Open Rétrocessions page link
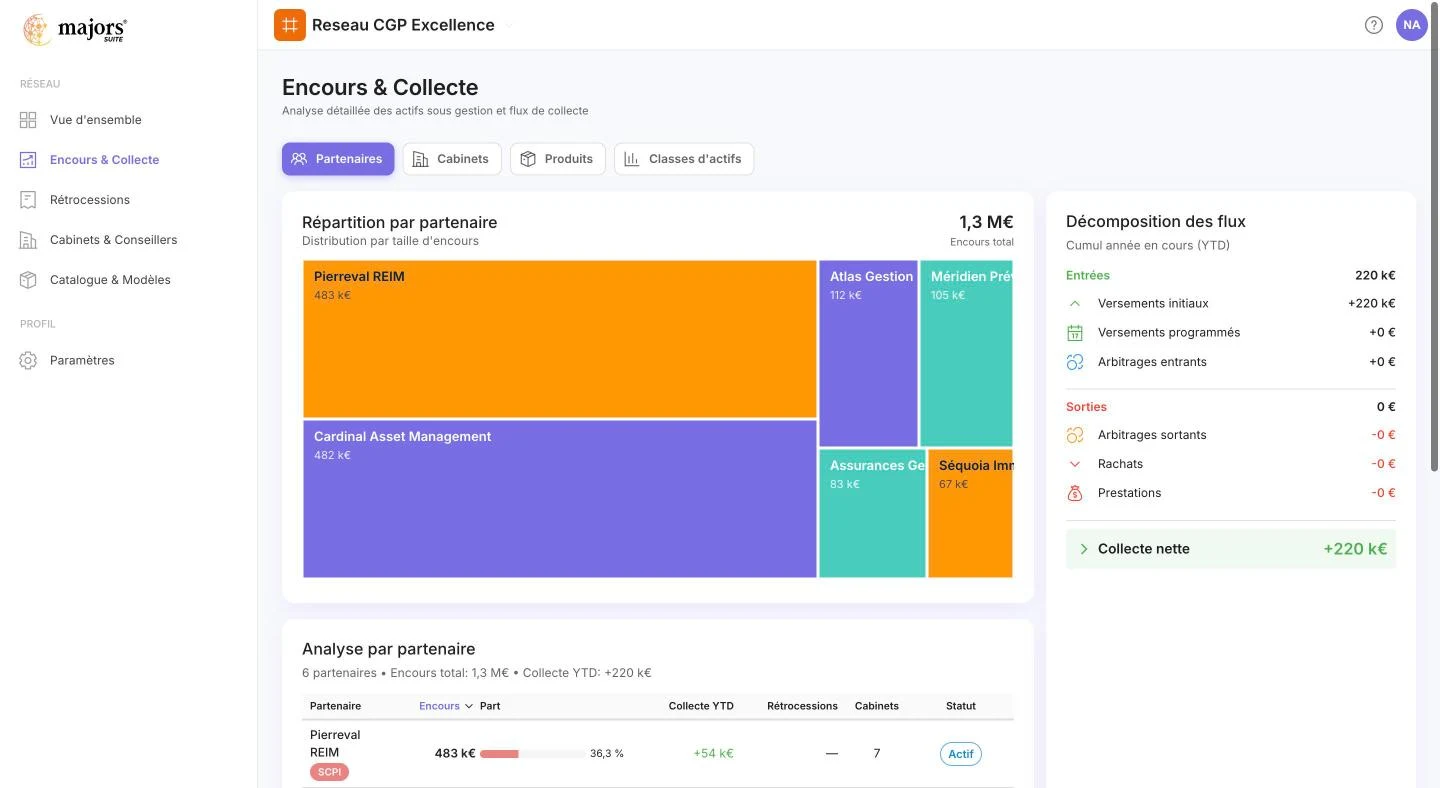This screenshot has width=1440, height=788. tap(90, 200)
